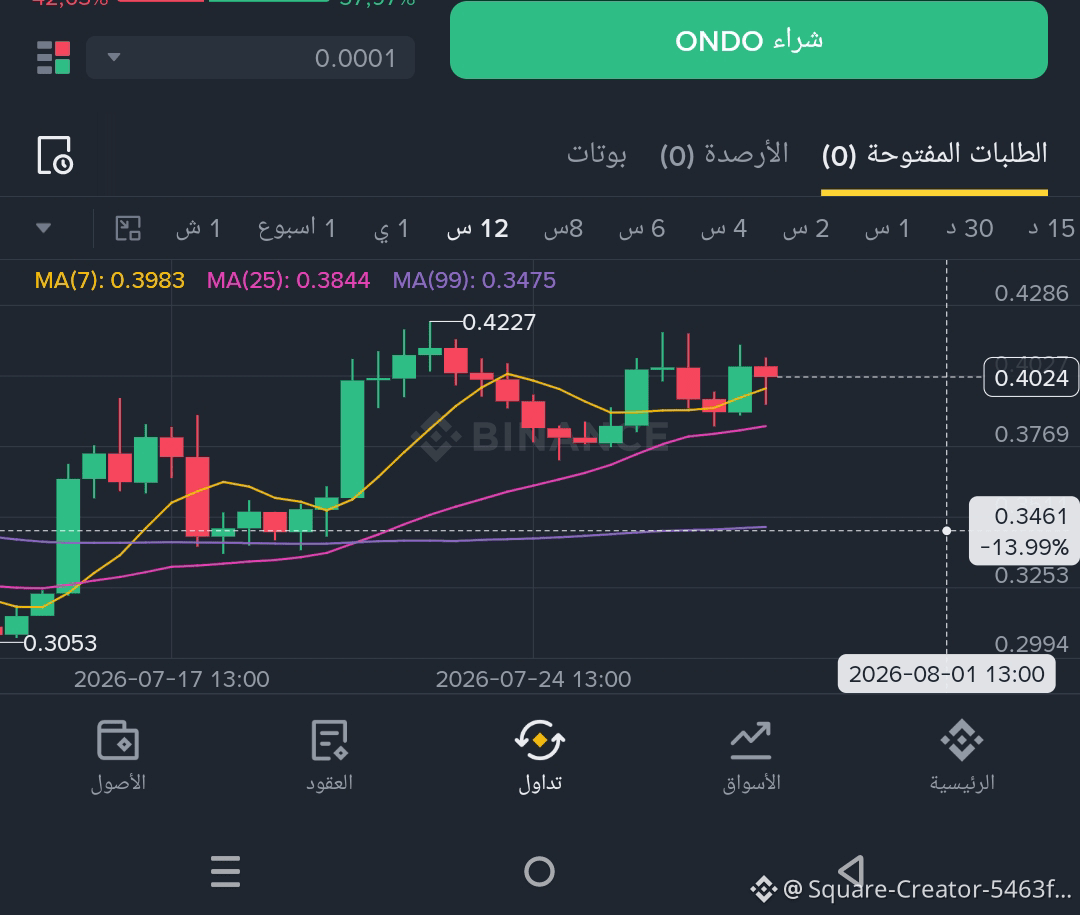Tap the Android recent apps menu button
The height and width of the screenshot is (915, 1080).
(225, 872)
